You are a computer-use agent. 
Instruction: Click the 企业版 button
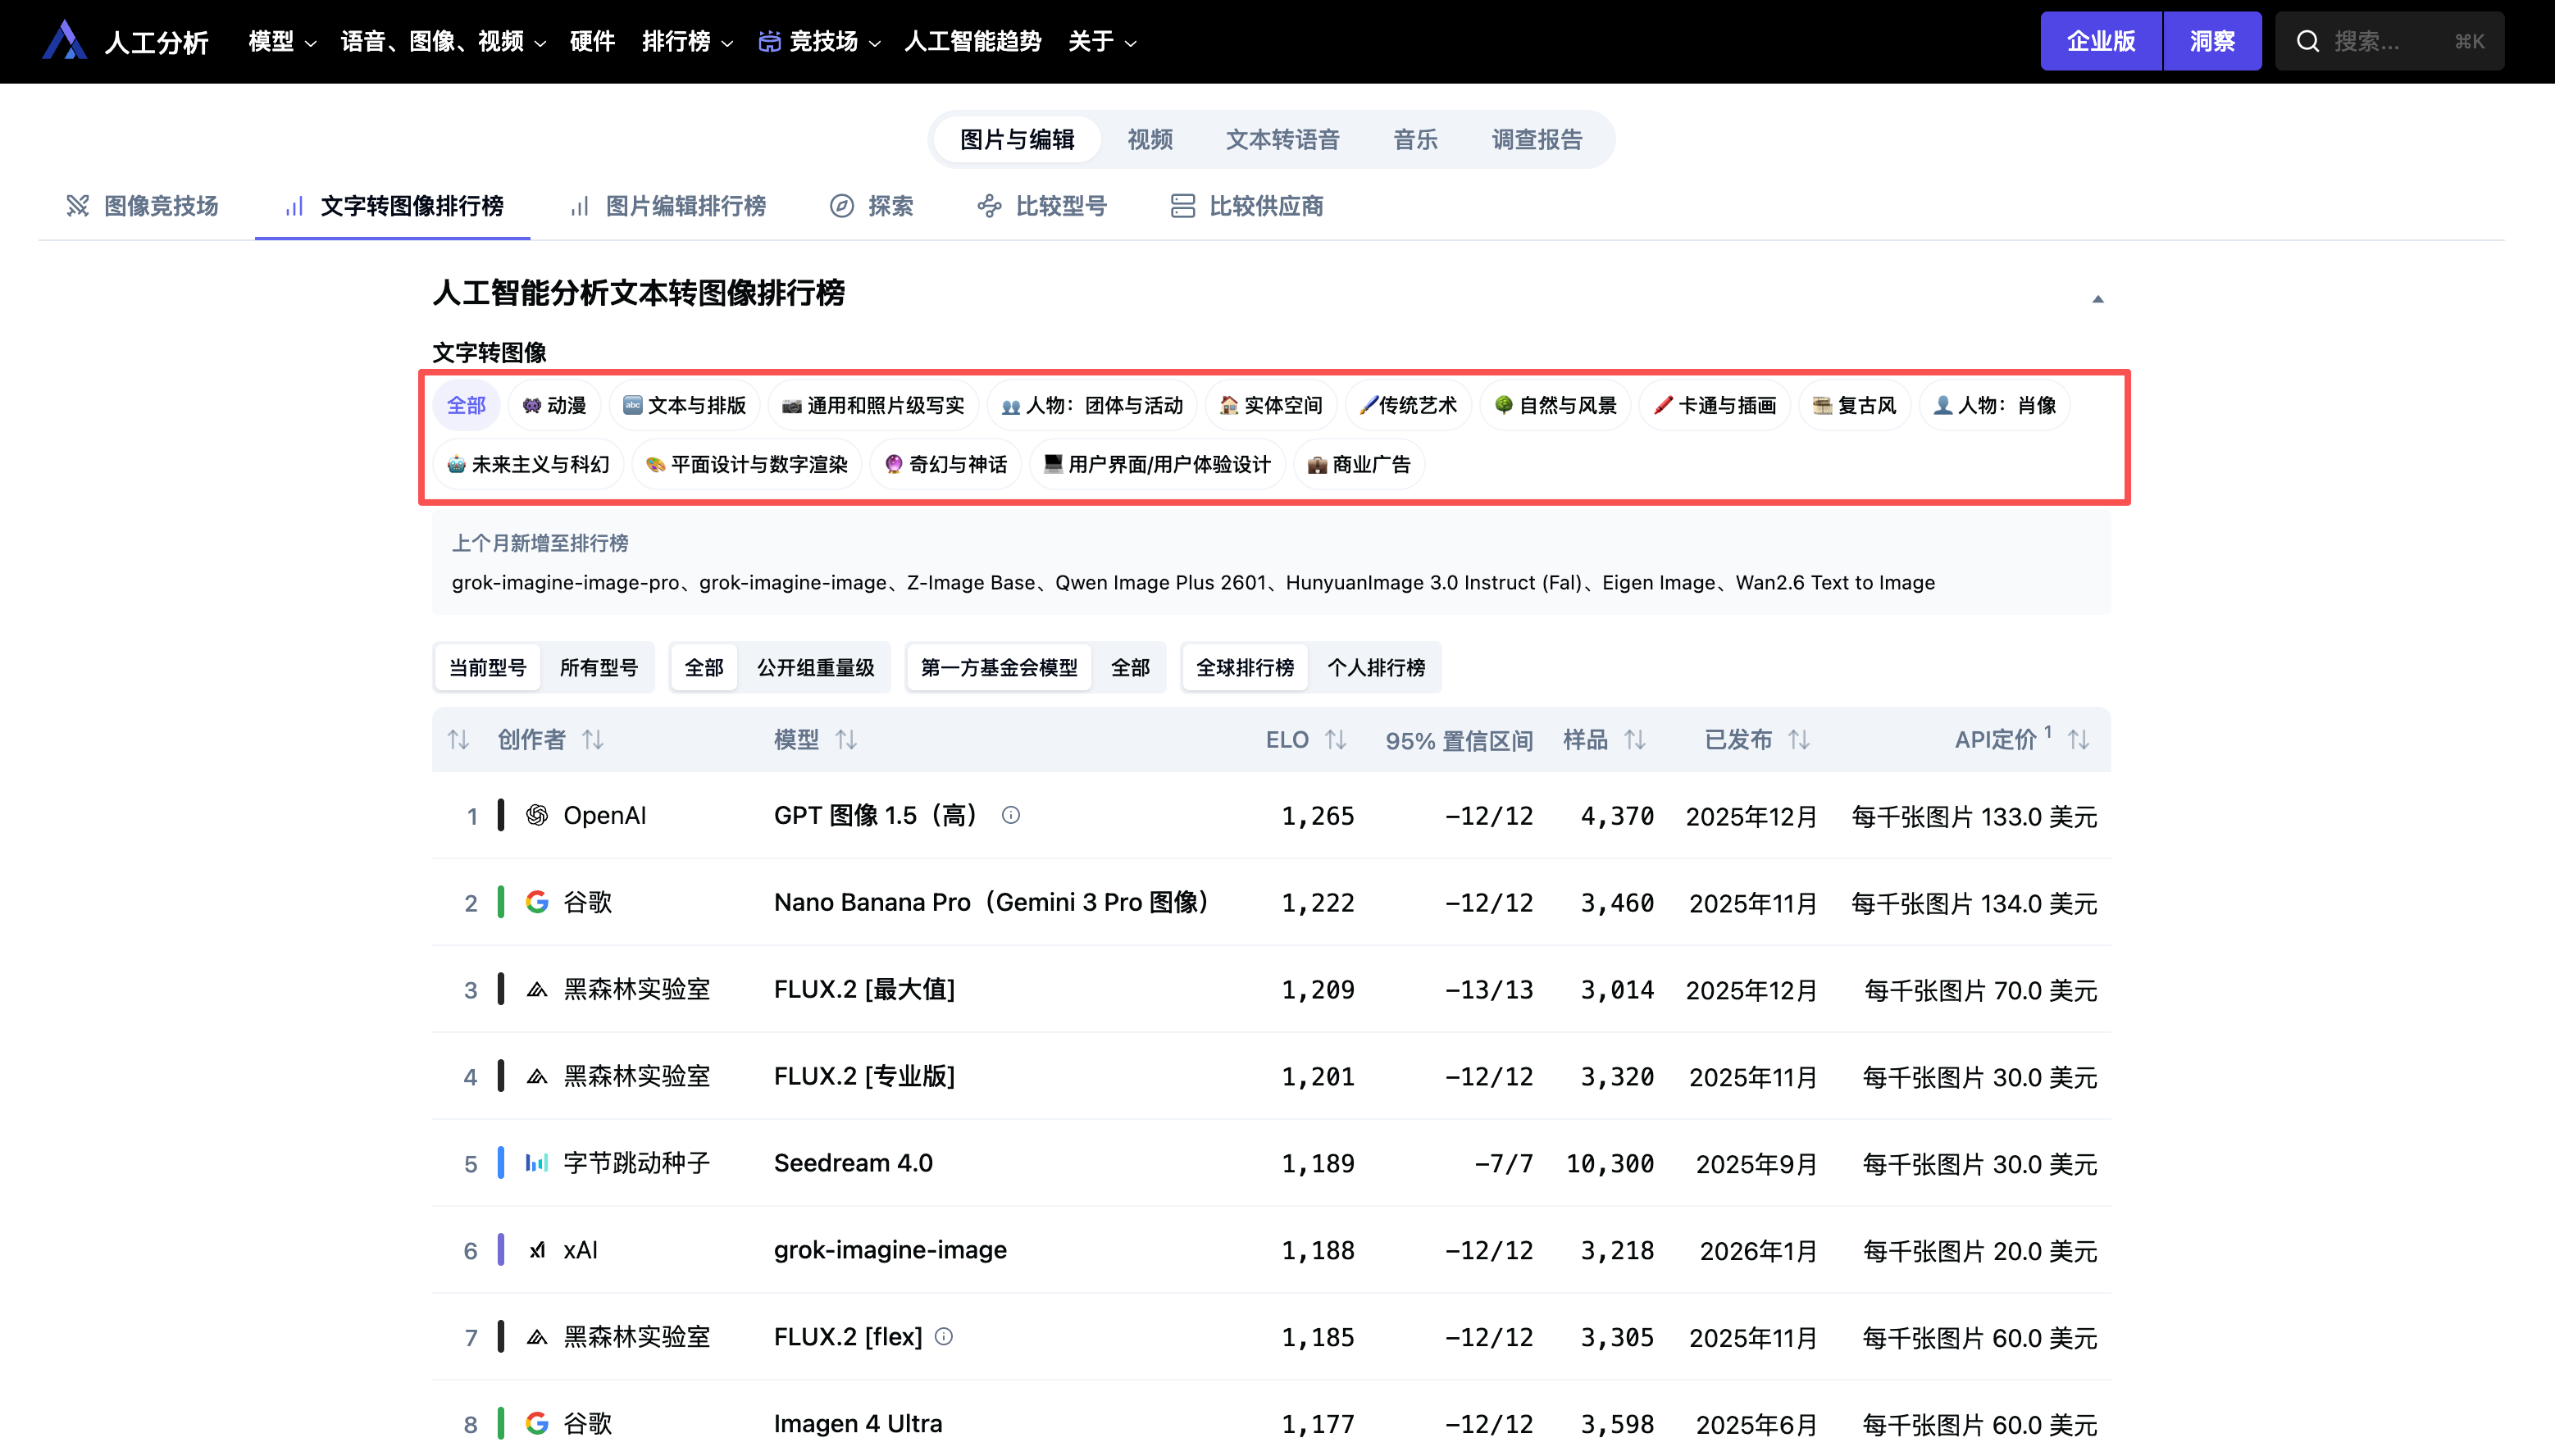point(2101,41)
